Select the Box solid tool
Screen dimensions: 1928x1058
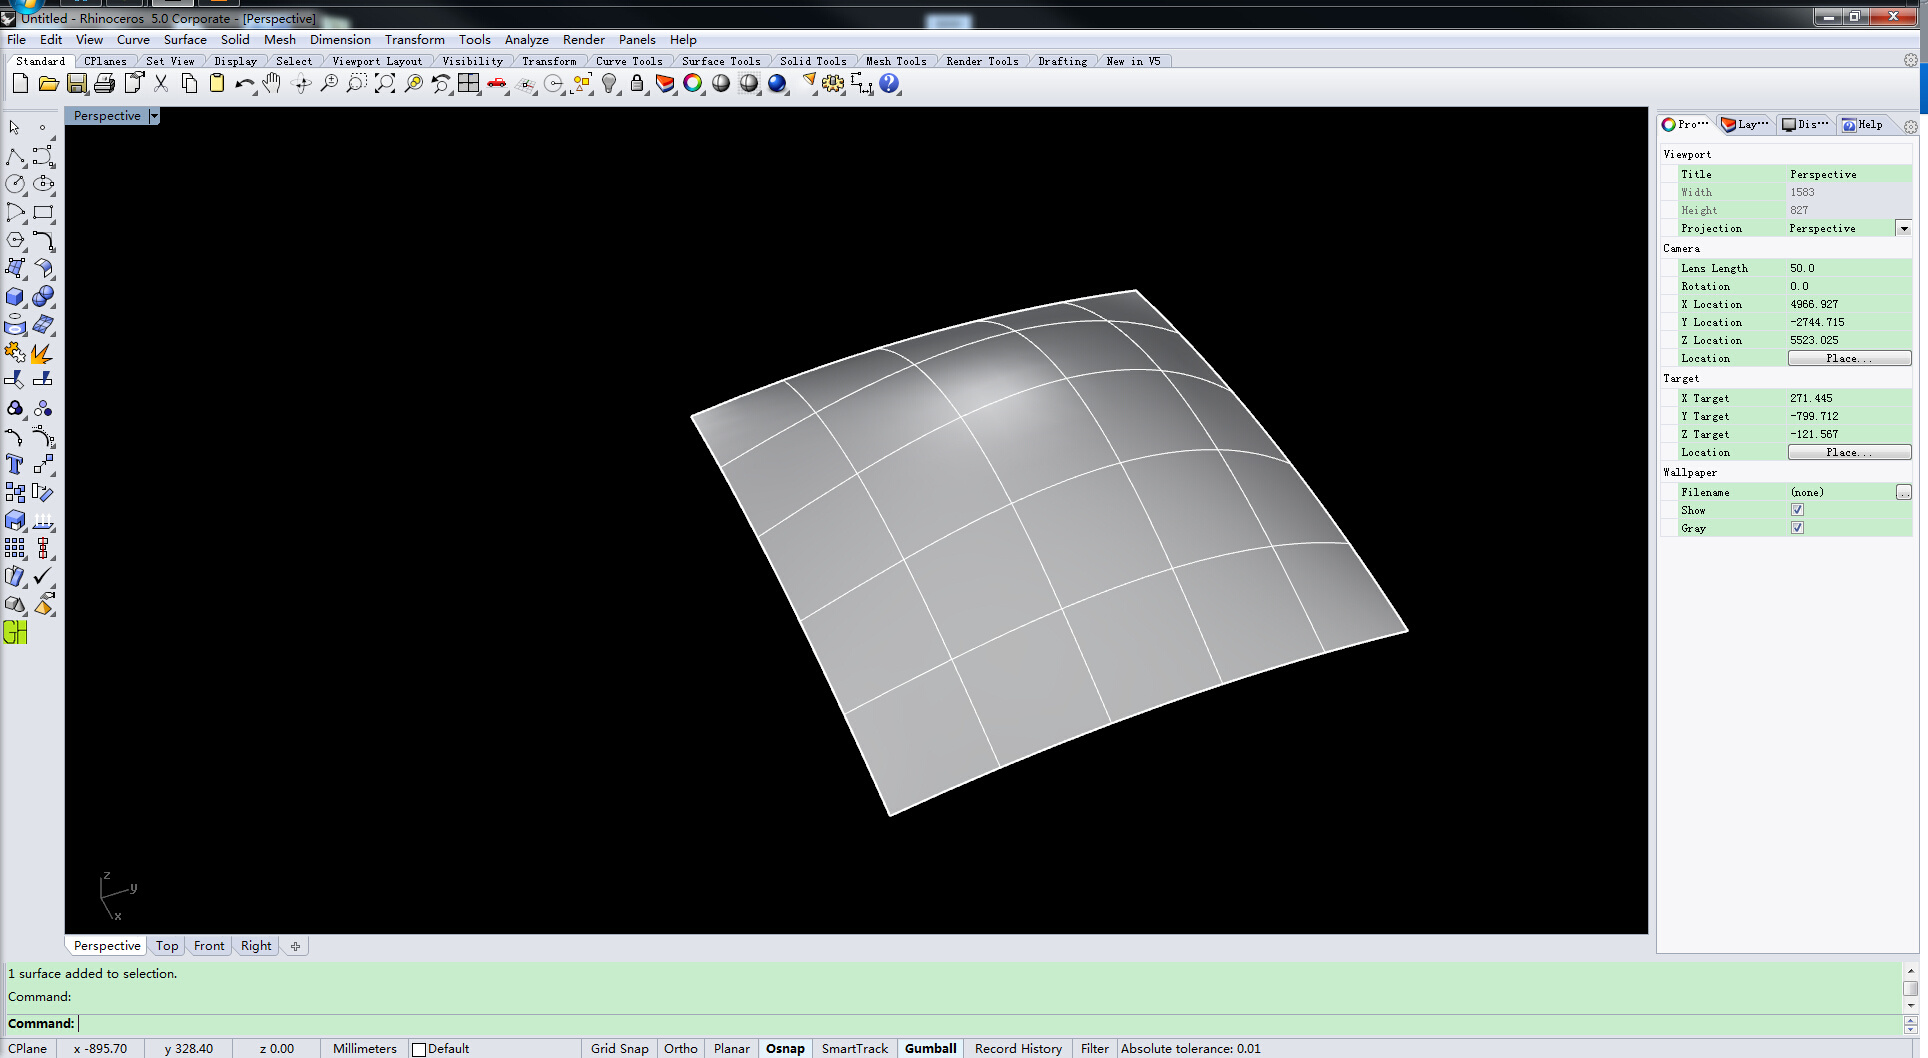click(x=15, y=297)
